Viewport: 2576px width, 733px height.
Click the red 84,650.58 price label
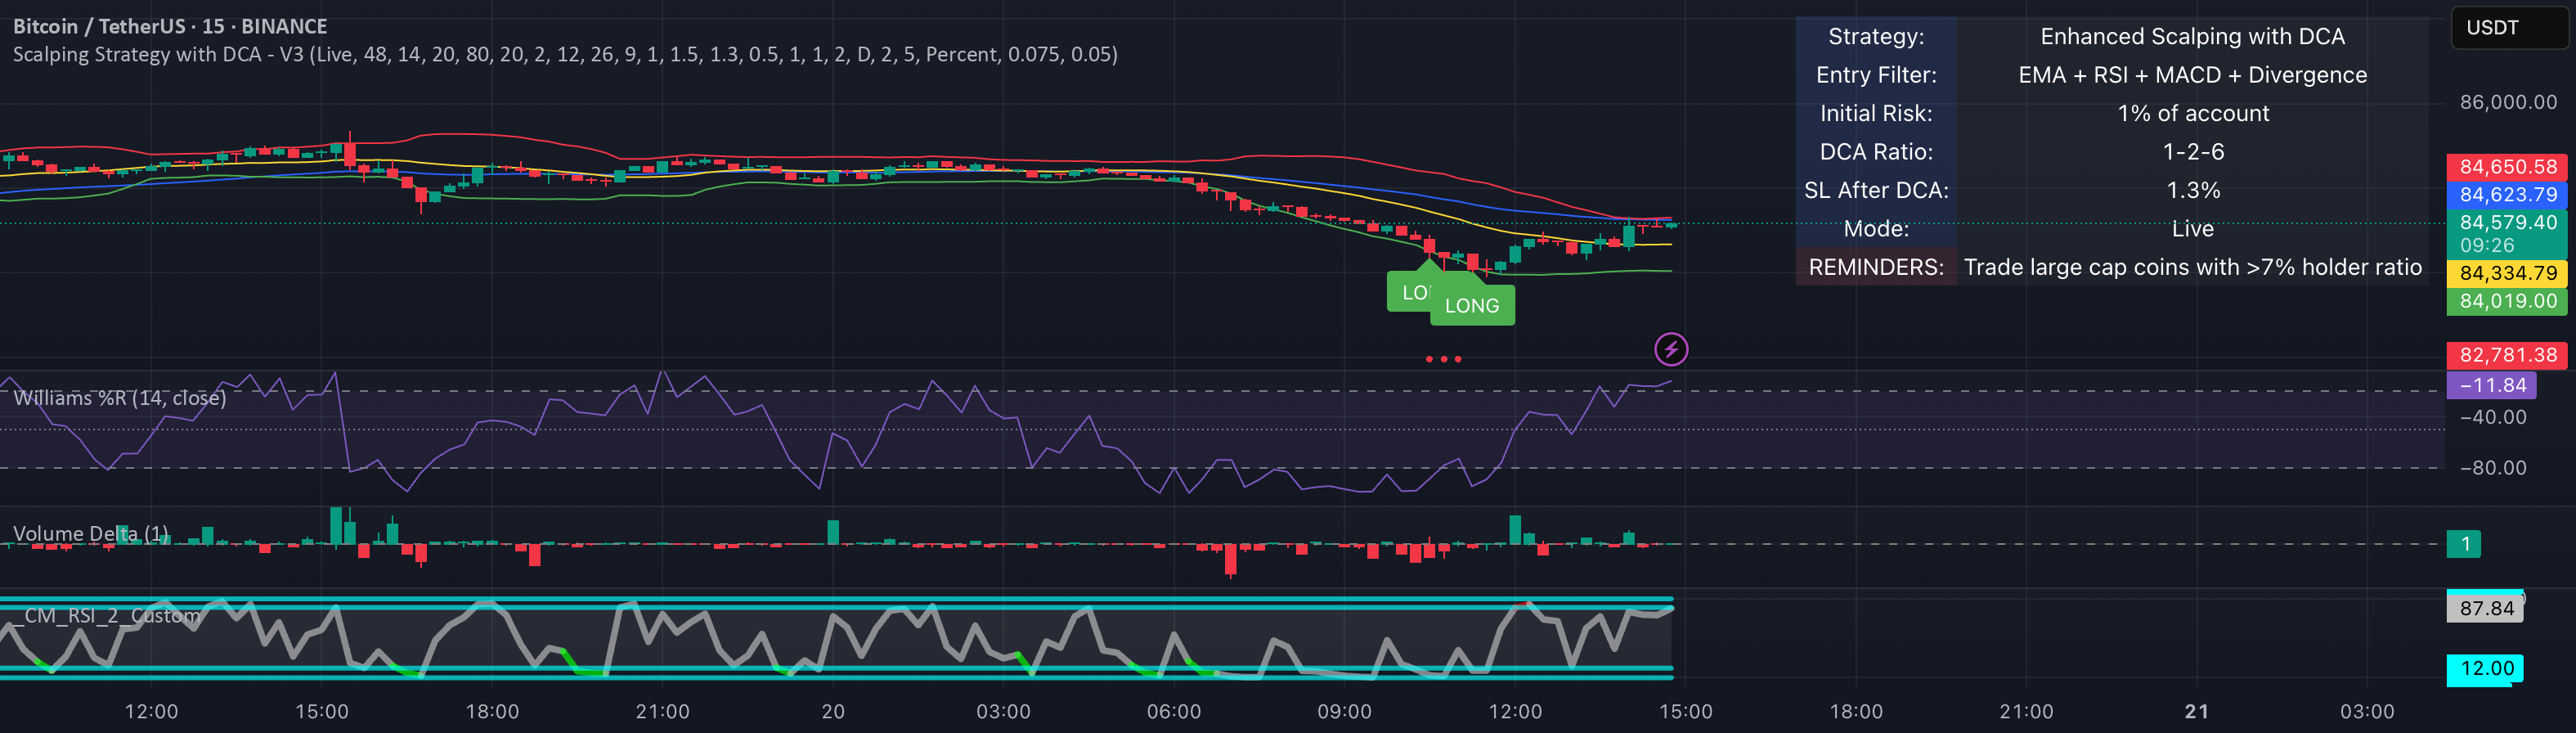point(2507,167)
